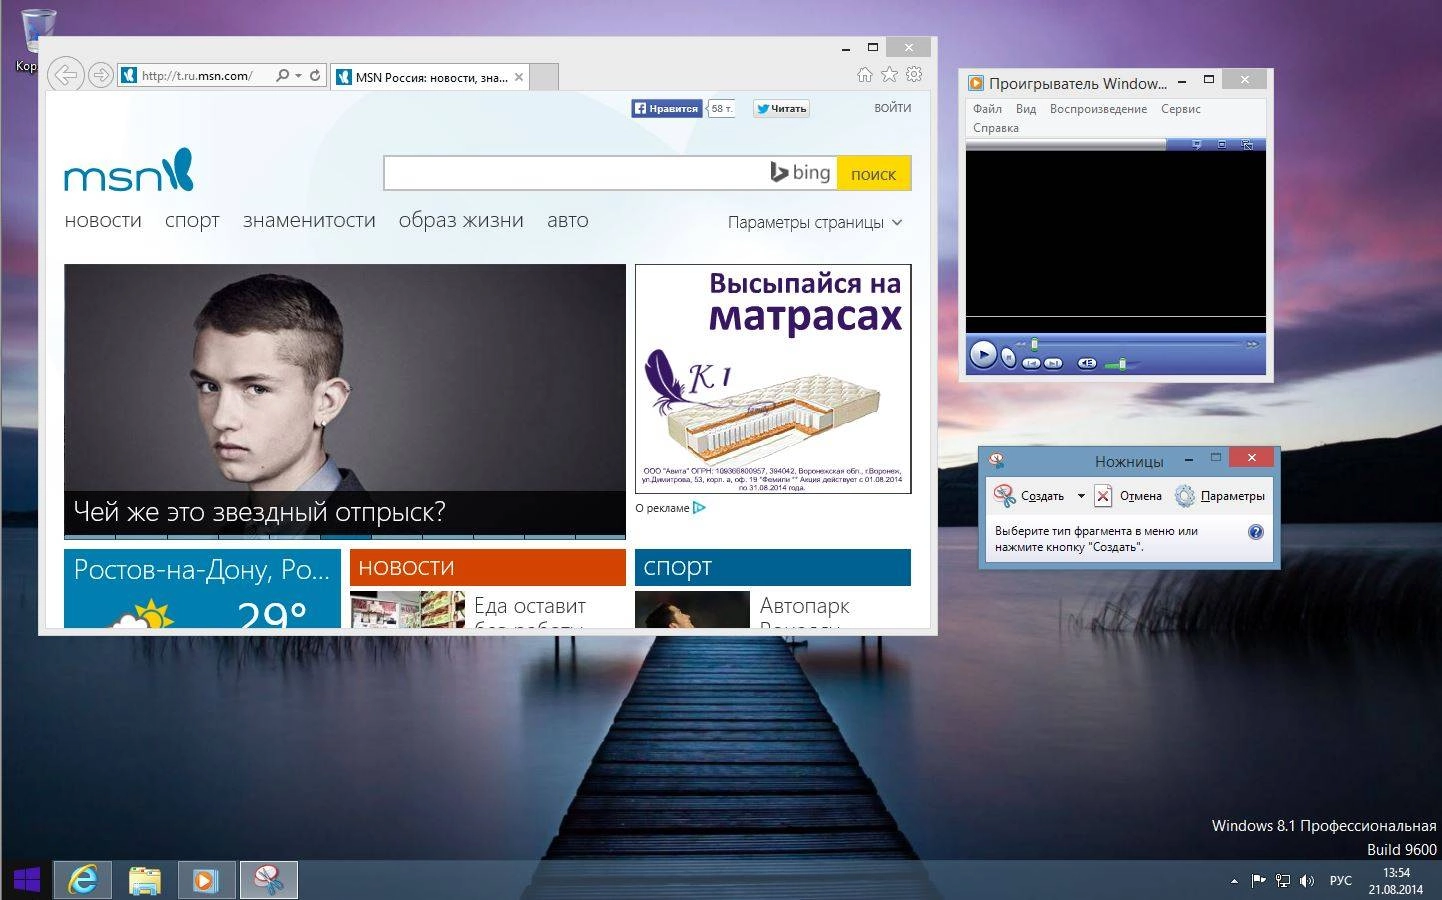Open the звездный отпрыск headline story
The image size is (1442, 900).
point(260,512)
